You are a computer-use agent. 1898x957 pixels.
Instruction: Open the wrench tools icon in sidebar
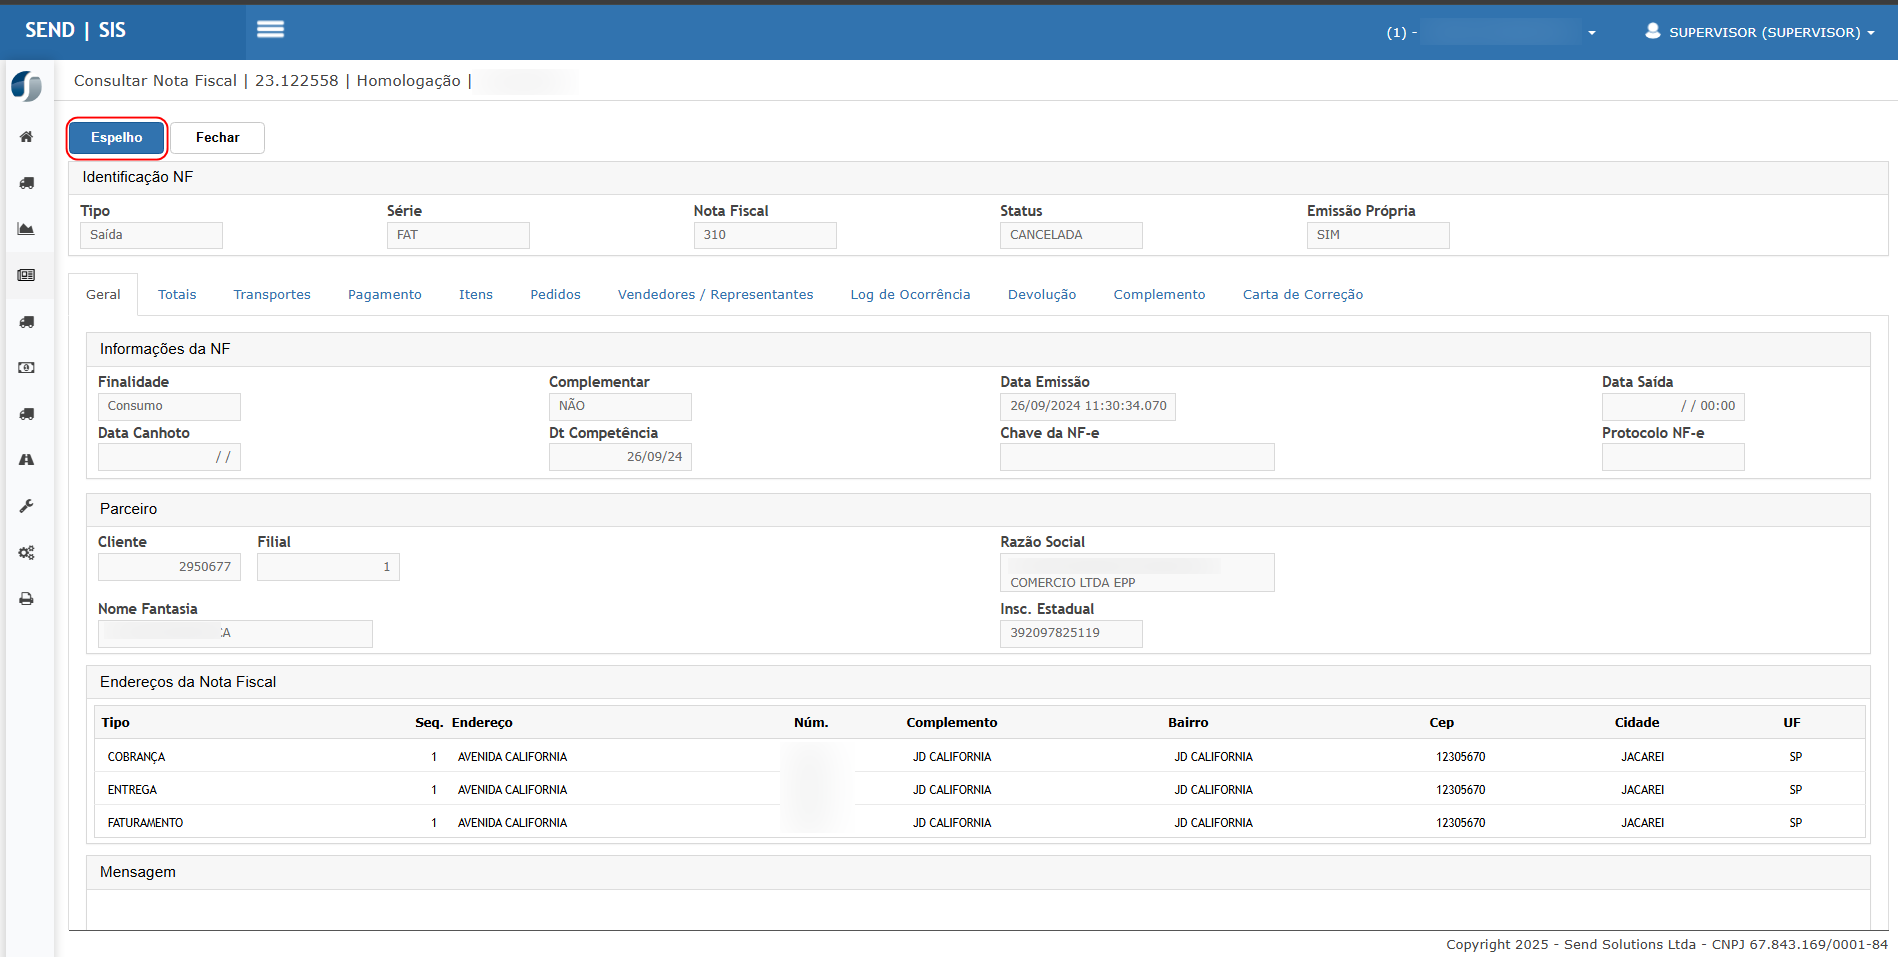pyautogui.click(x=27, y=506)
